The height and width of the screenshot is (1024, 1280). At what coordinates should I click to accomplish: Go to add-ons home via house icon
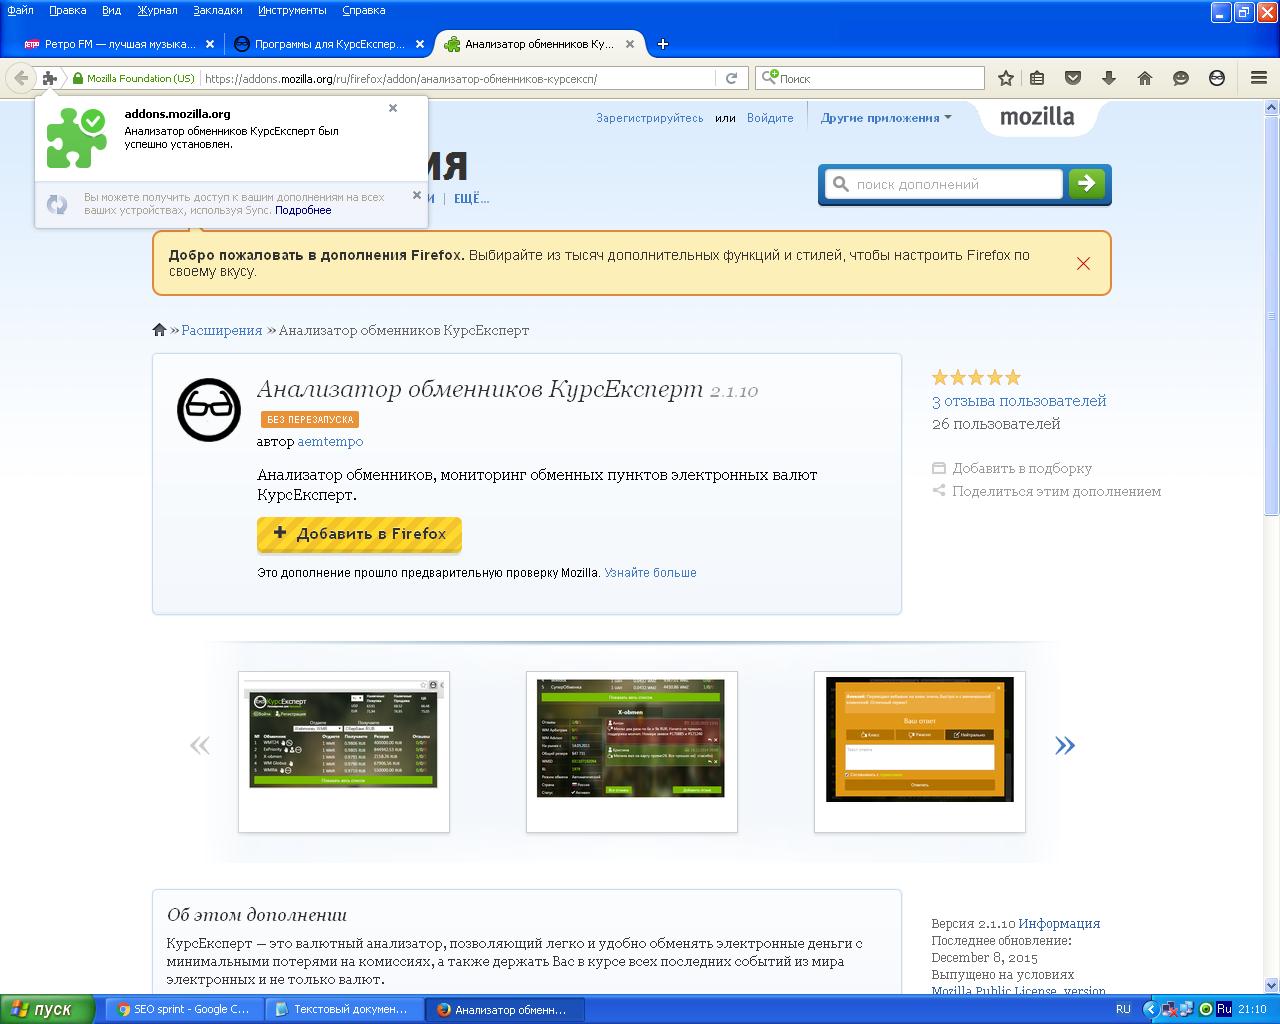click(159, 330)
